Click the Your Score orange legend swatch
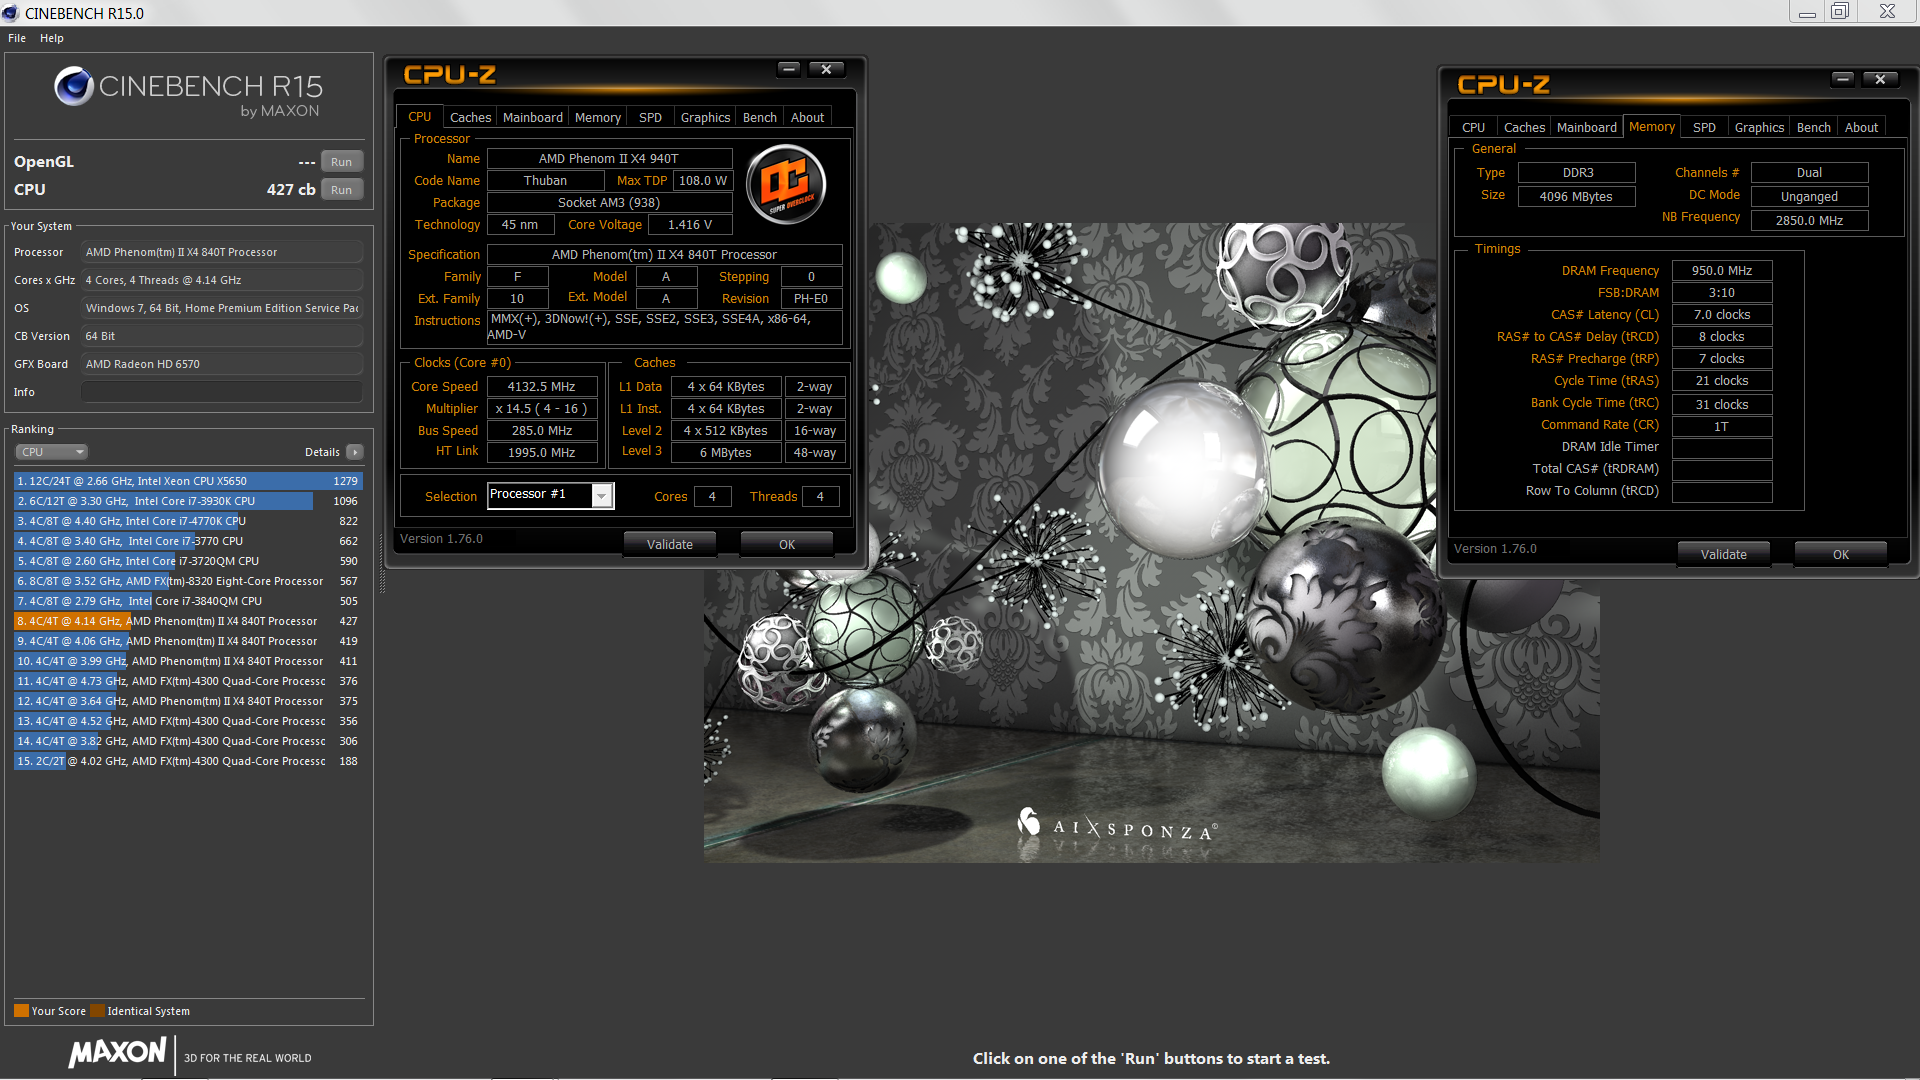The height and width of the screenshot is (1080, 1920). coord(21,1011)
